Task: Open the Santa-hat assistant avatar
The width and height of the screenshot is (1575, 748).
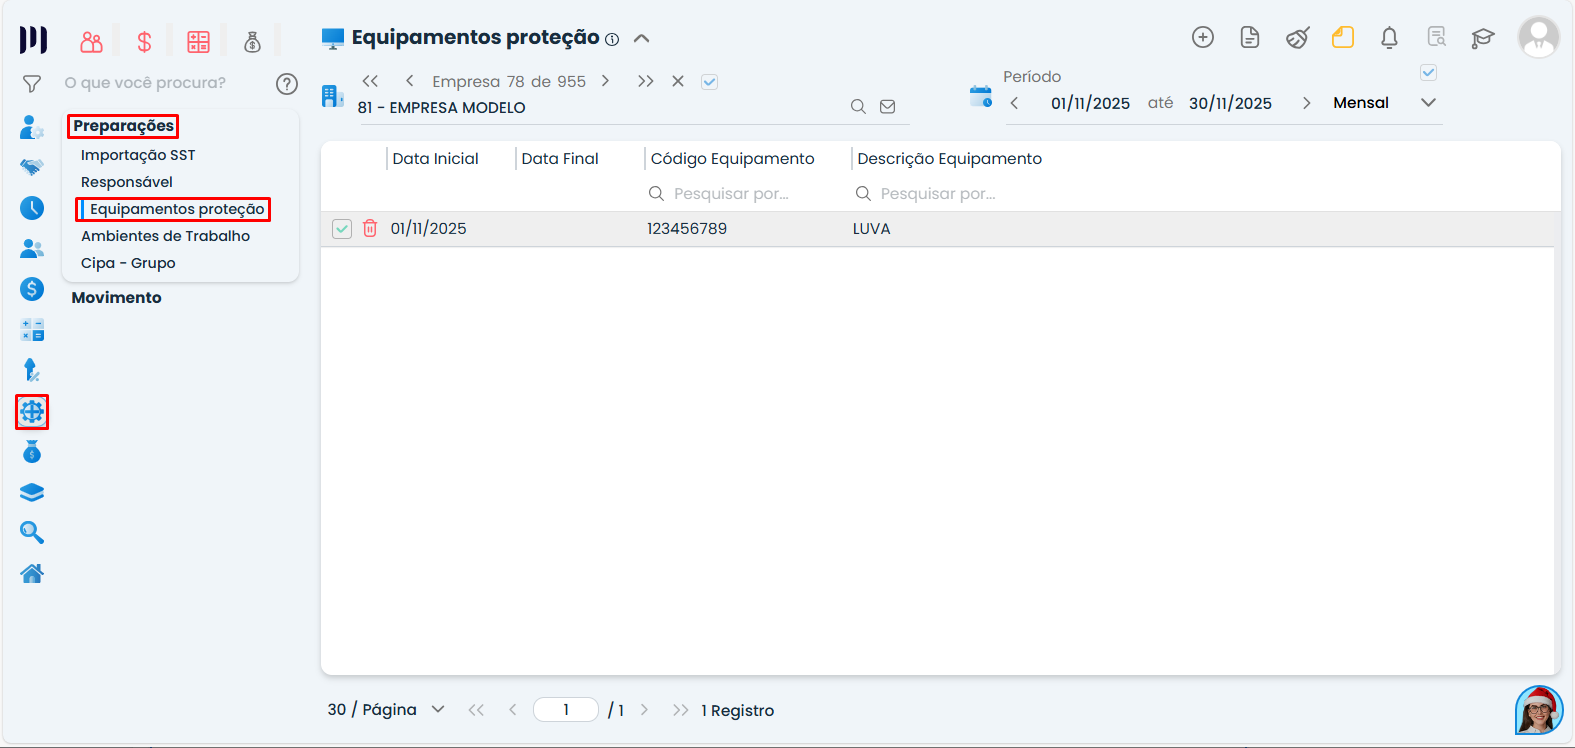Action: tap(1539, 711)
